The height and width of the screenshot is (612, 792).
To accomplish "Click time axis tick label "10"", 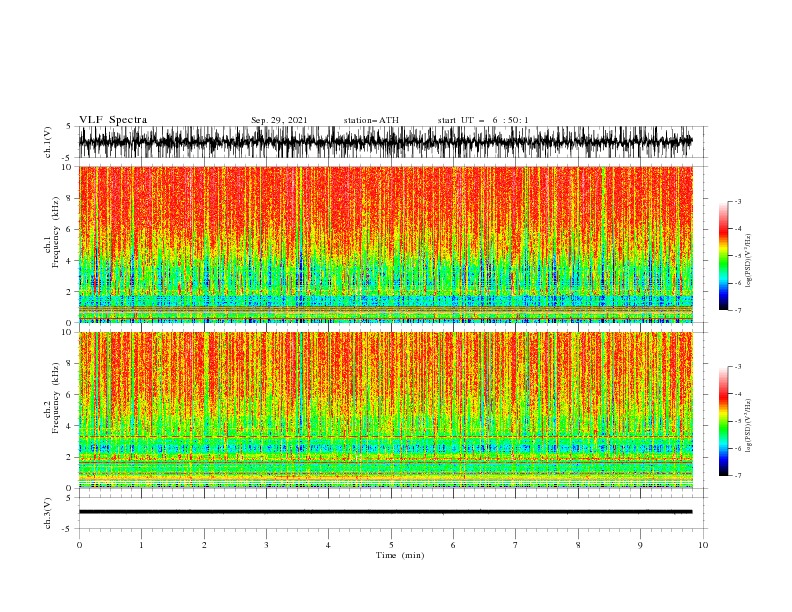I will click(703, 545).
